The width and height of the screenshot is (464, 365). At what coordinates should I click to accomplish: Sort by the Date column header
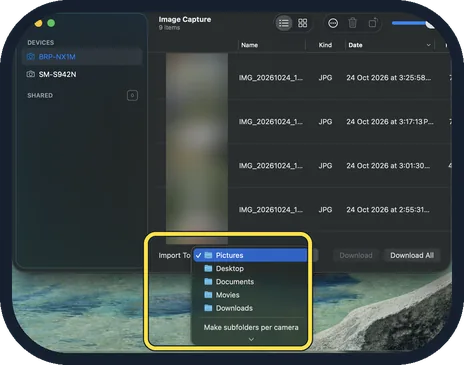[355, 45]
